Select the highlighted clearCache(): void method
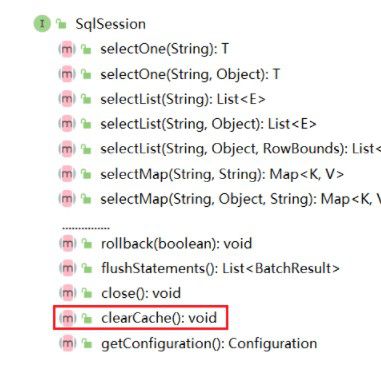381x365 pixels. point(159,318)
